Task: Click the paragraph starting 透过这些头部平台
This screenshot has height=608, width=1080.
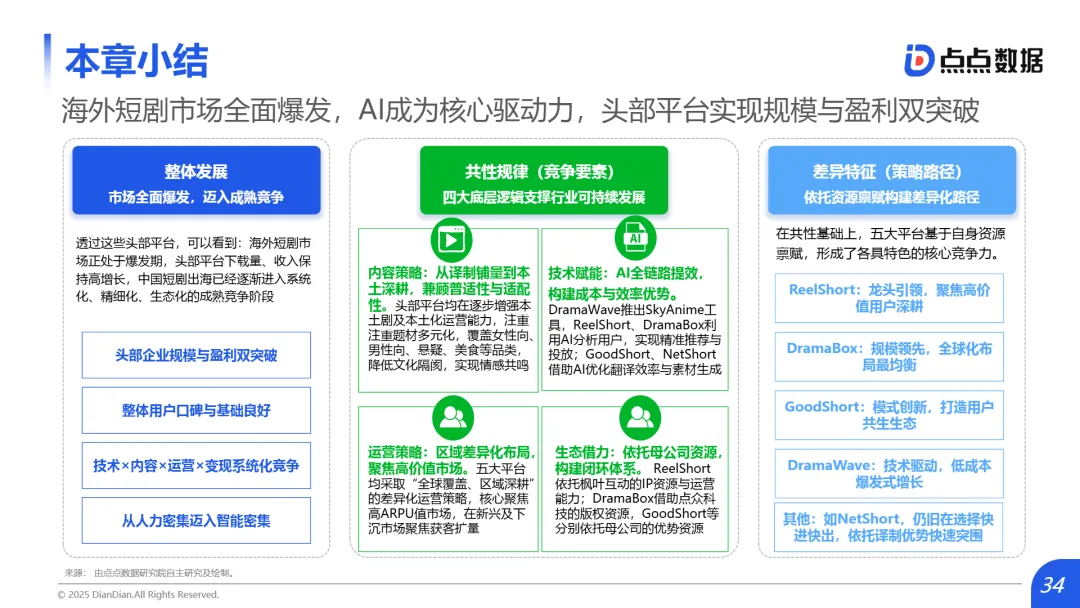Action: 194,269
